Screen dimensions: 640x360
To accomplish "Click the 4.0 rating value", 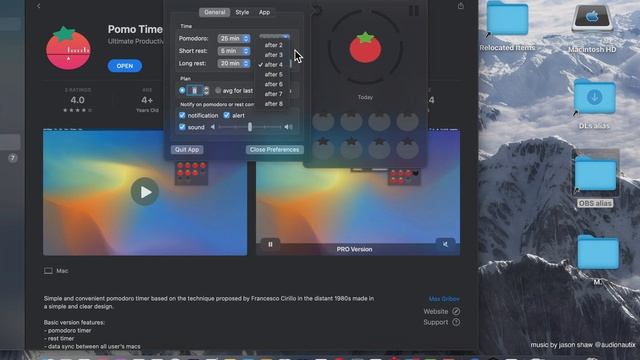I will coord(78,100).
